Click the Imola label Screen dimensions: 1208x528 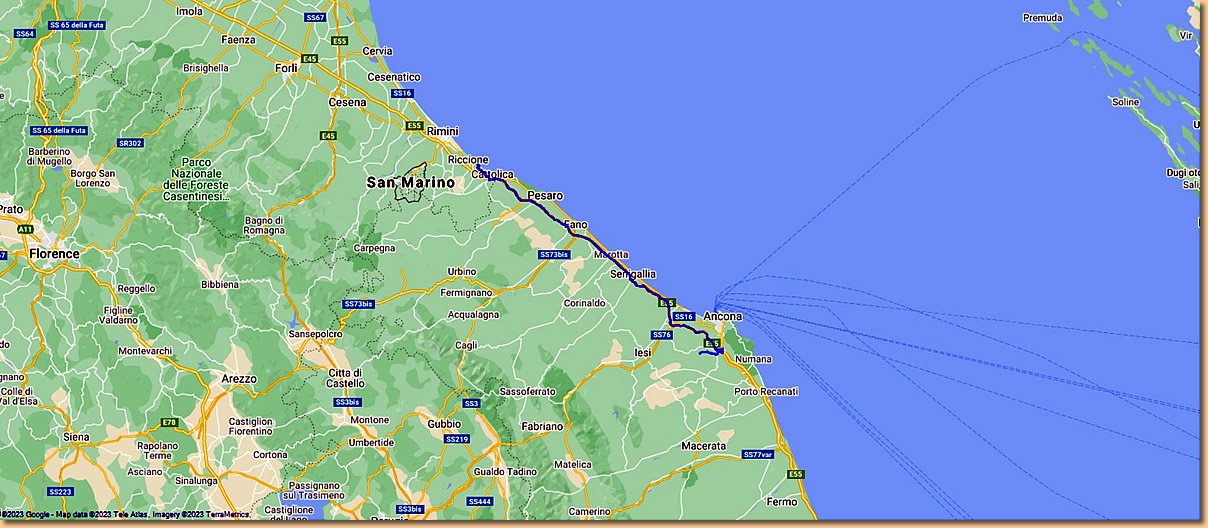[190, 12]
